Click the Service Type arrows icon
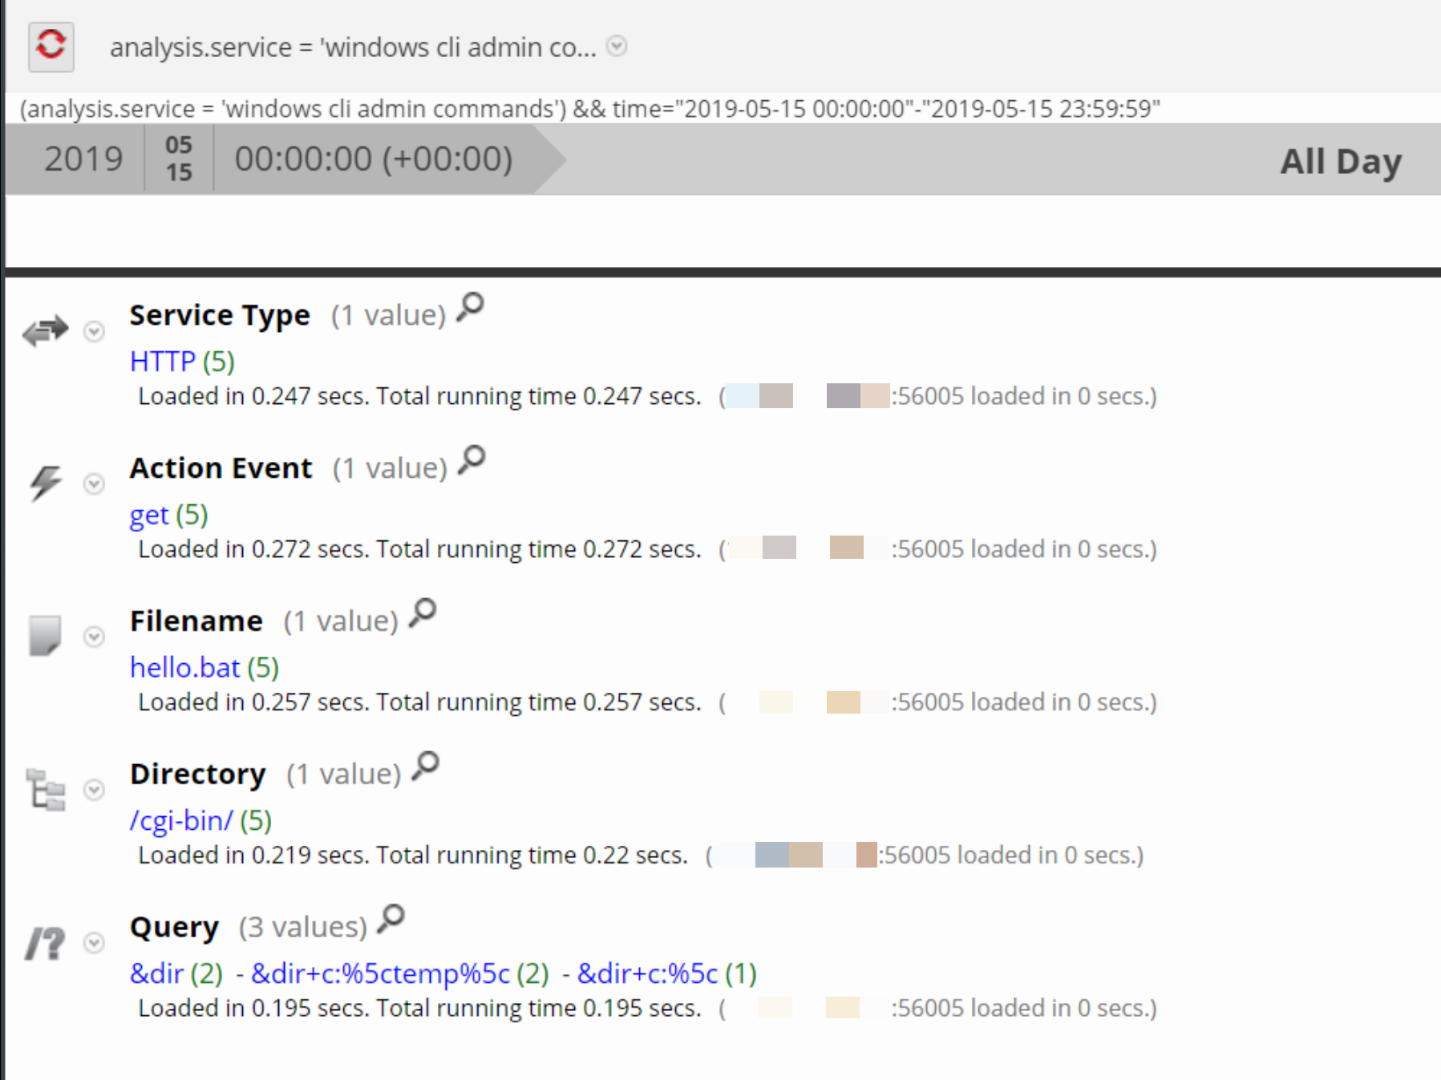 pyautogui.click(x=46, y=331)
